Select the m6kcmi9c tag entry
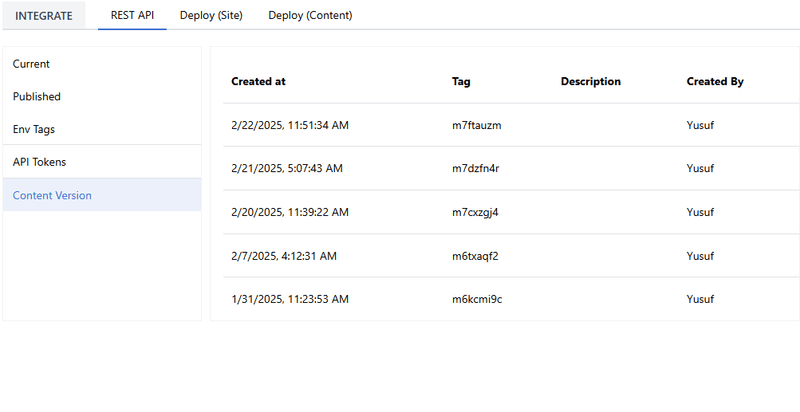This screenshot has height=412, width=800. [476, 299]
